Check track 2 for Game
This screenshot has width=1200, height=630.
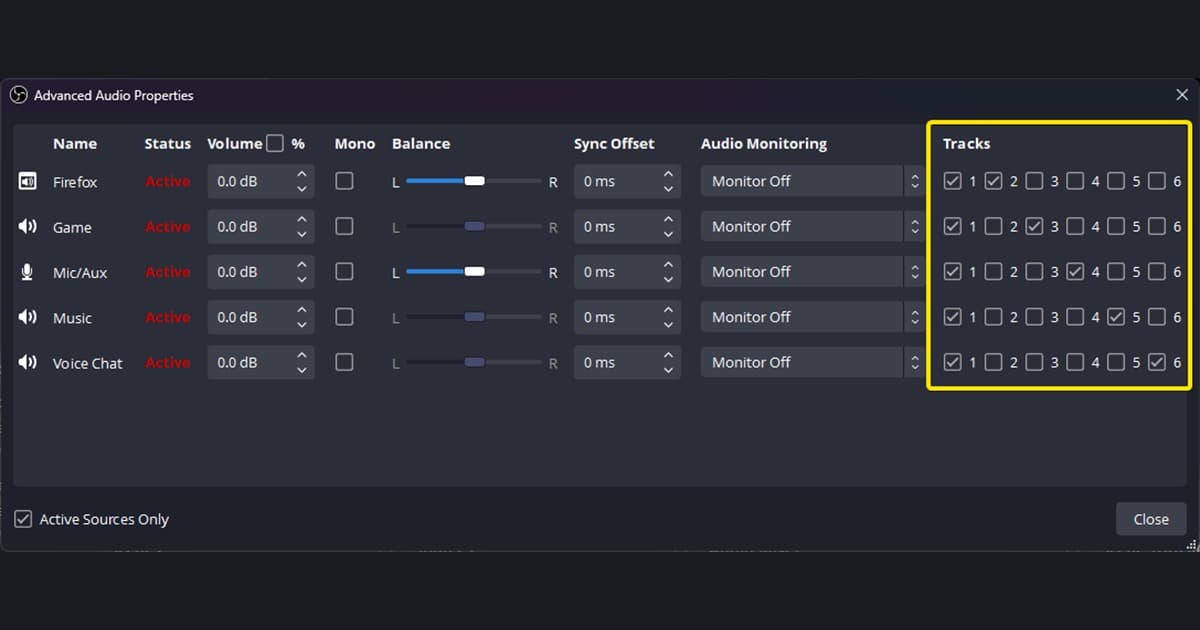pos(993,226)
